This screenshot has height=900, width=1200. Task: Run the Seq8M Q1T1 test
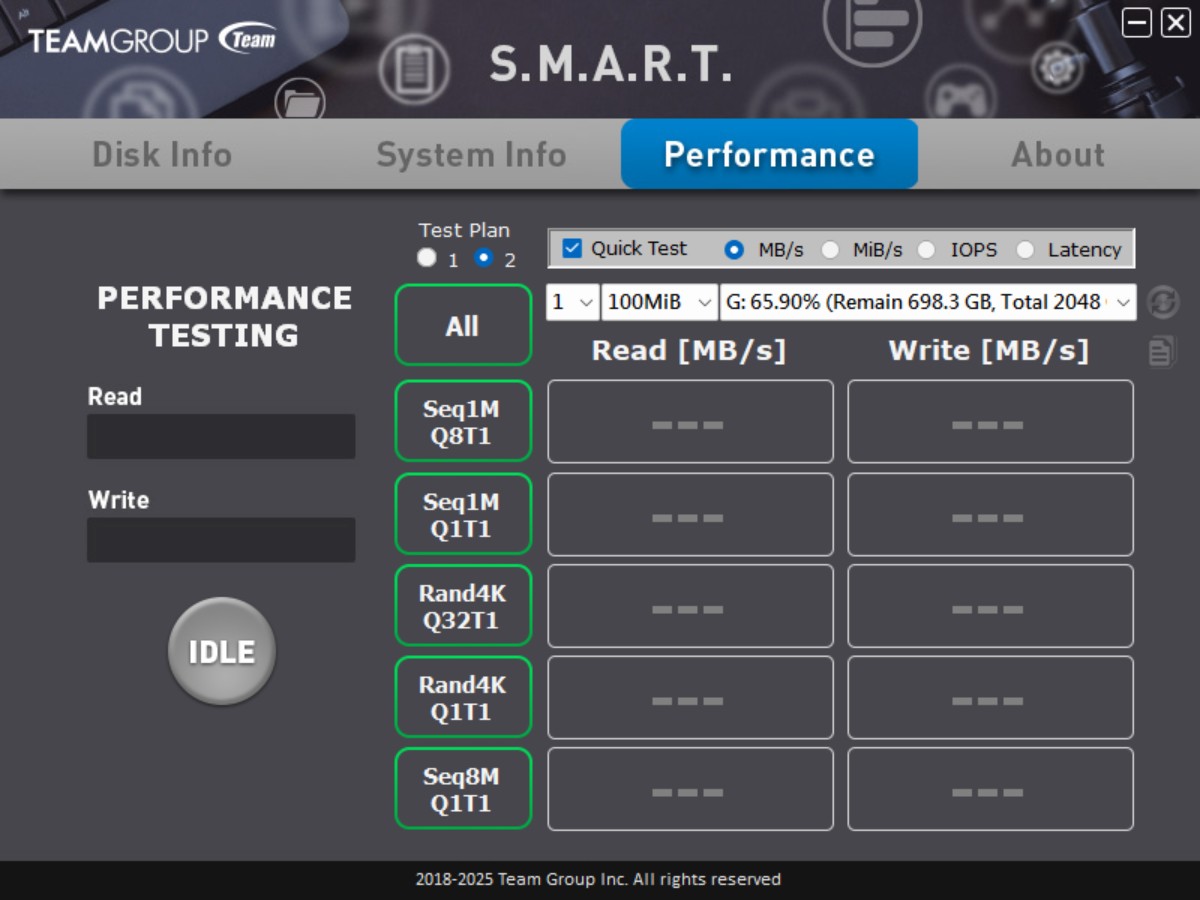(x=463, y=789)
